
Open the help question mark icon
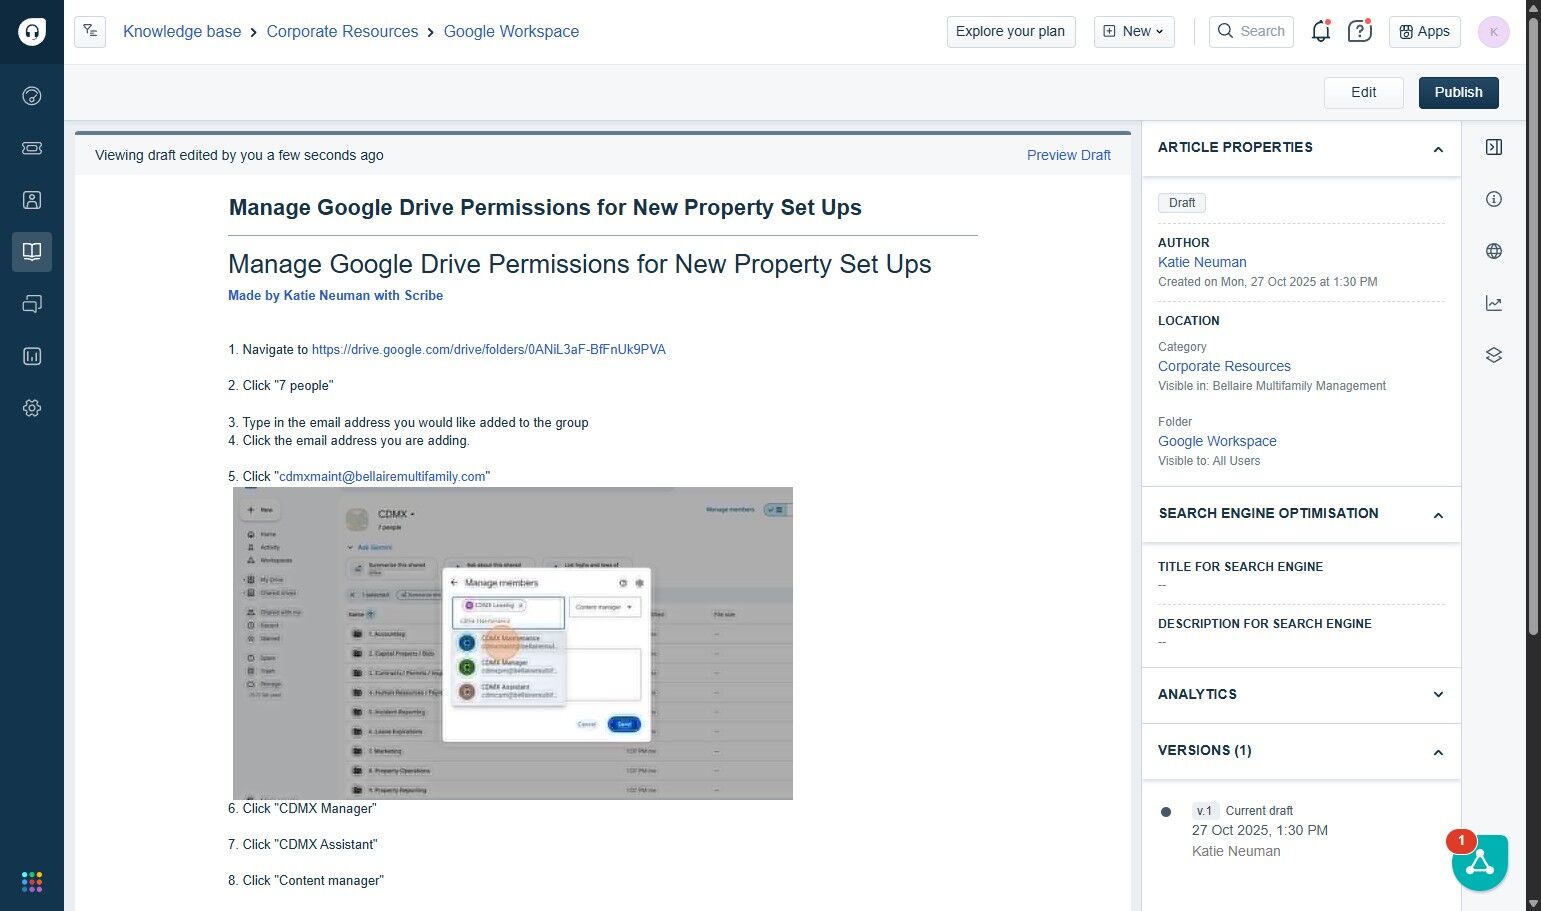tap(1359, 31)
